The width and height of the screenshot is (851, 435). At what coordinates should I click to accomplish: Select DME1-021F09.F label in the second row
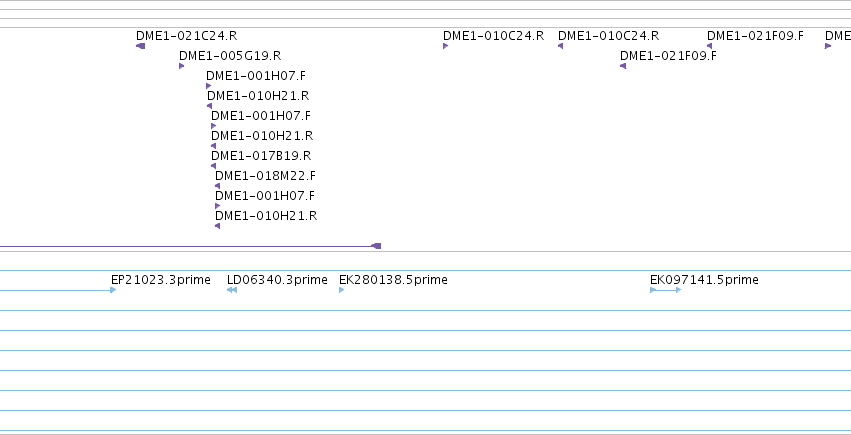(668, 56)
